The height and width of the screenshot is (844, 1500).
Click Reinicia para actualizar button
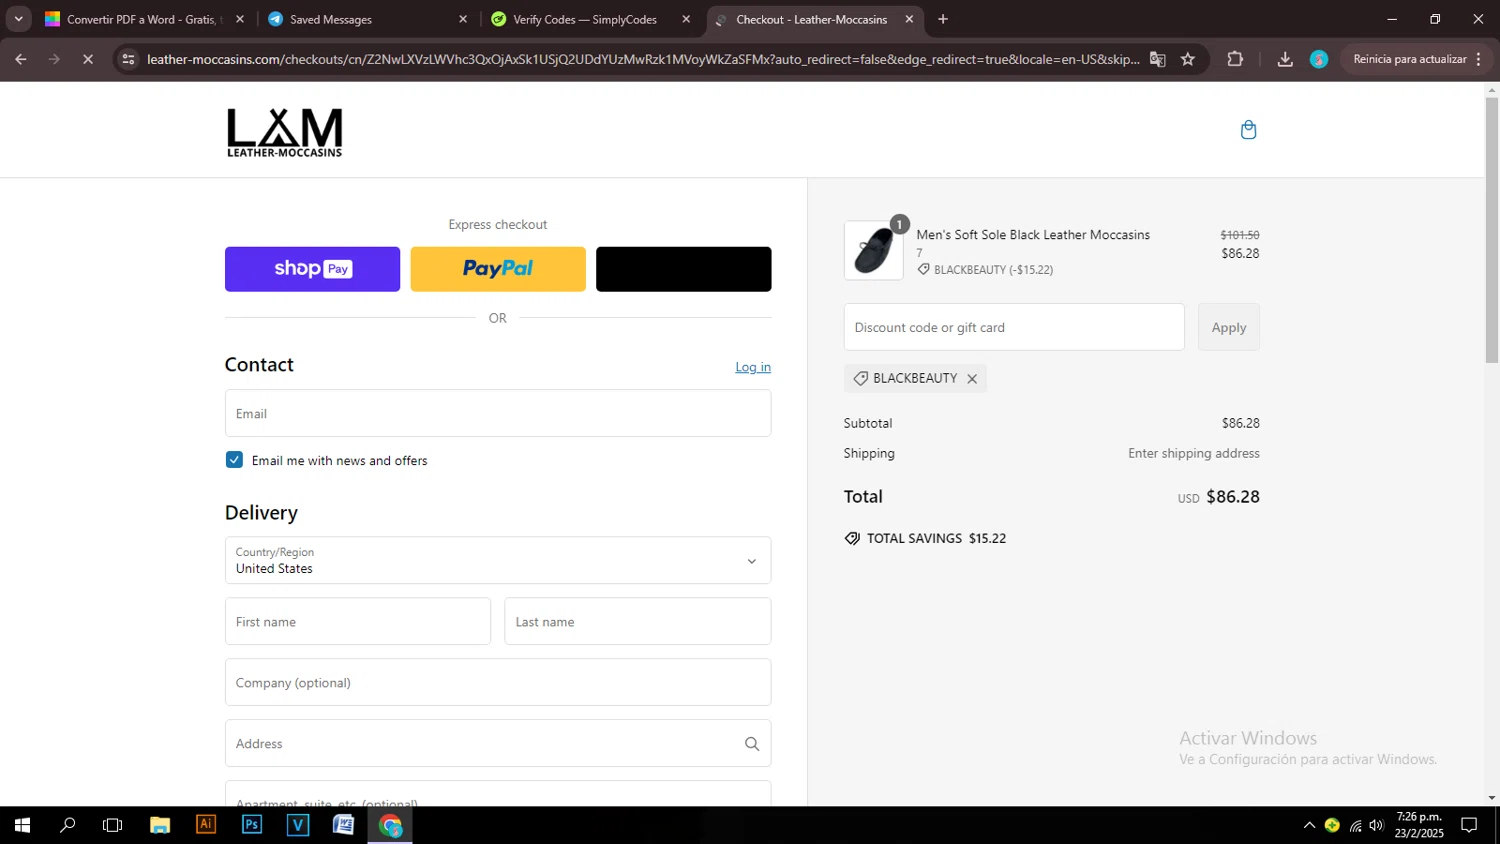(1410, 59)
